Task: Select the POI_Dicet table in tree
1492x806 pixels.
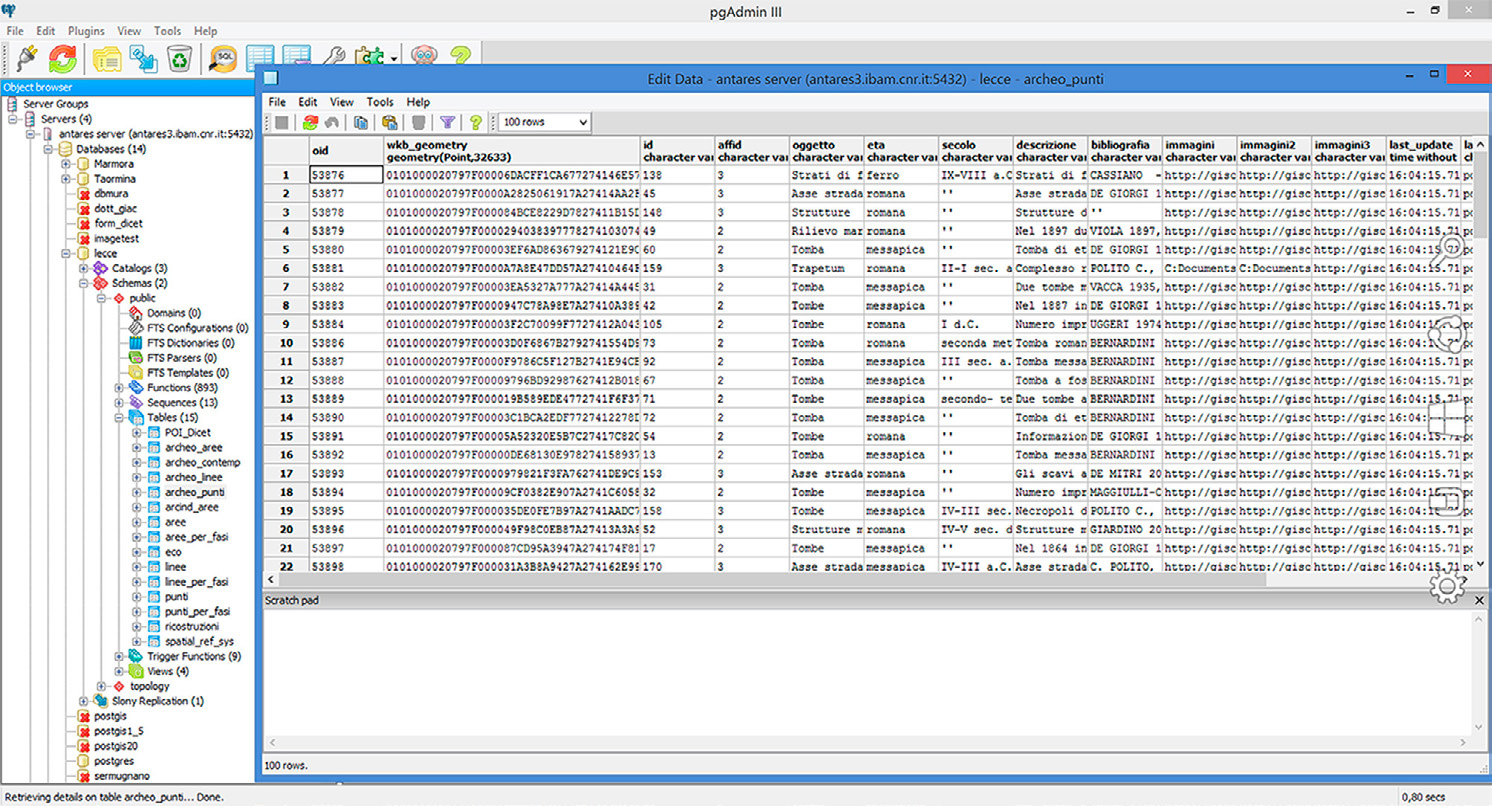Action: pyautogui.click(x=188, y=432)
